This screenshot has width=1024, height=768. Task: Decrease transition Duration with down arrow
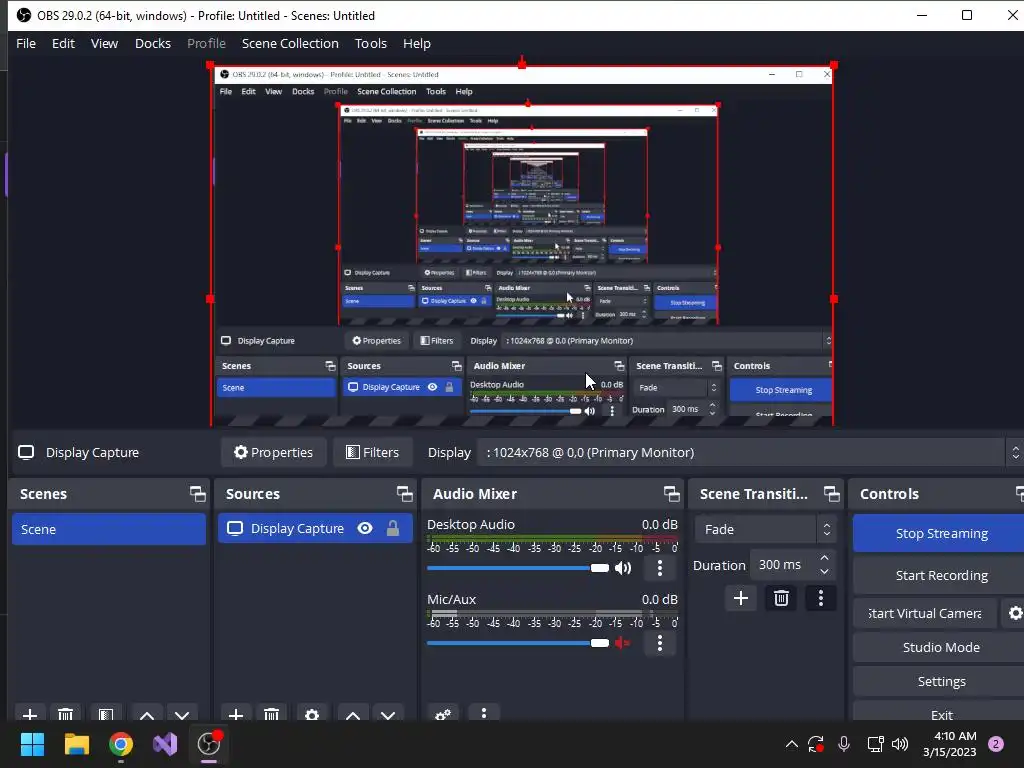tap(824, 572)
